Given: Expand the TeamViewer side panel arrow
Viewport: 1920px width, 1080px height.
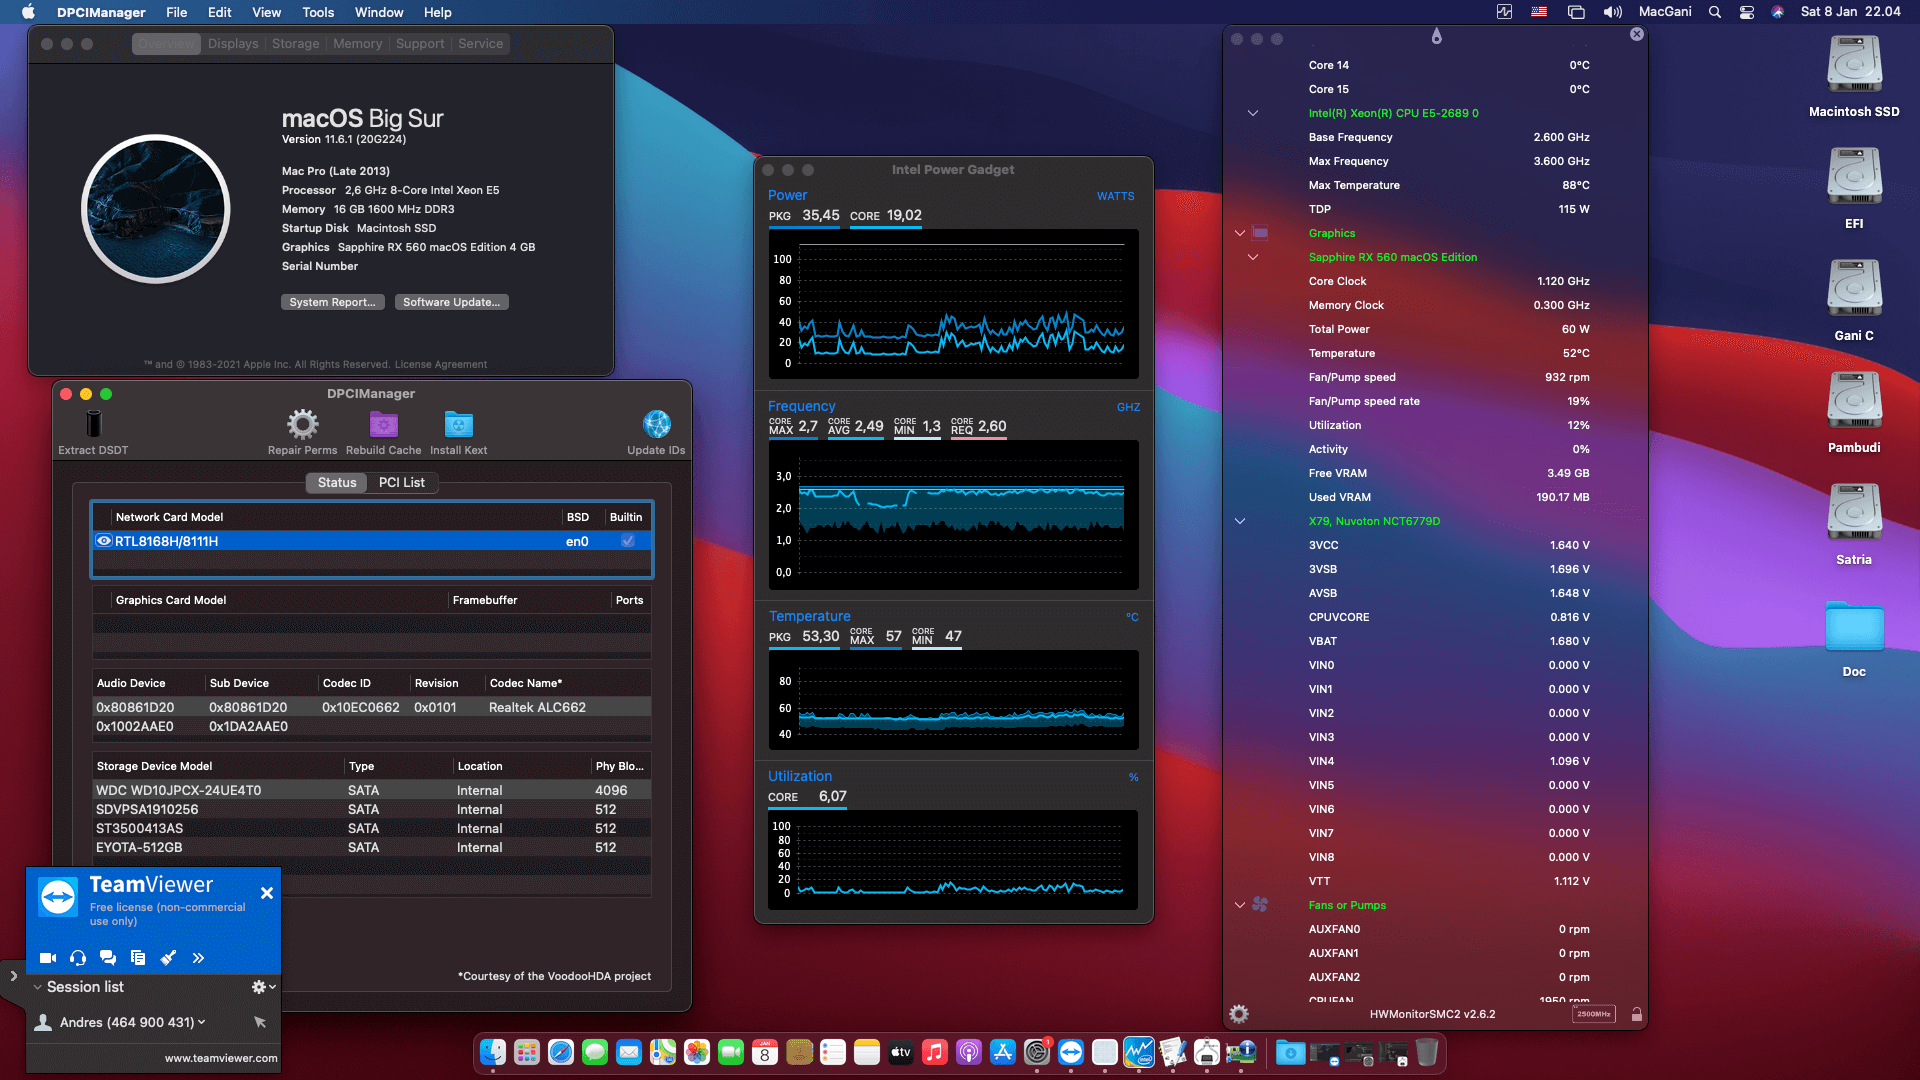Looking at the screenshot, I should (x=13, y=976).
